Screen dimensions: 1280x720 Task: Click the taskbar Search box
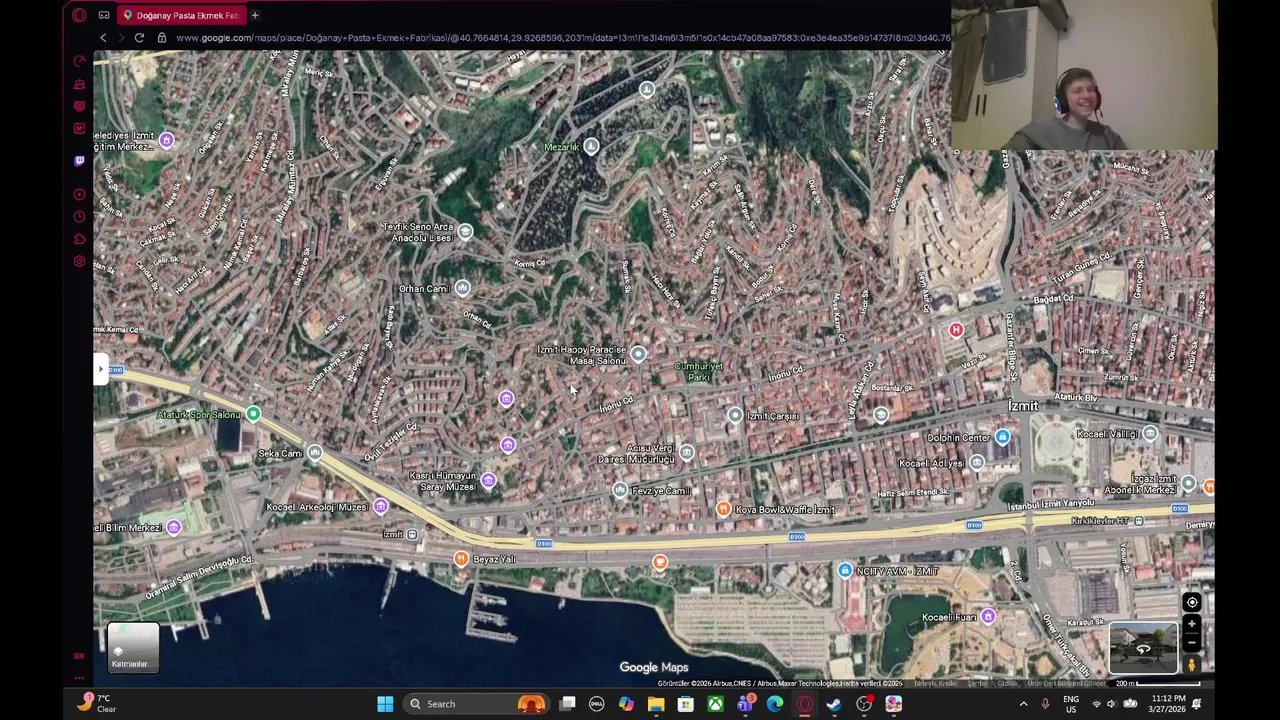(x=476, y=704)
